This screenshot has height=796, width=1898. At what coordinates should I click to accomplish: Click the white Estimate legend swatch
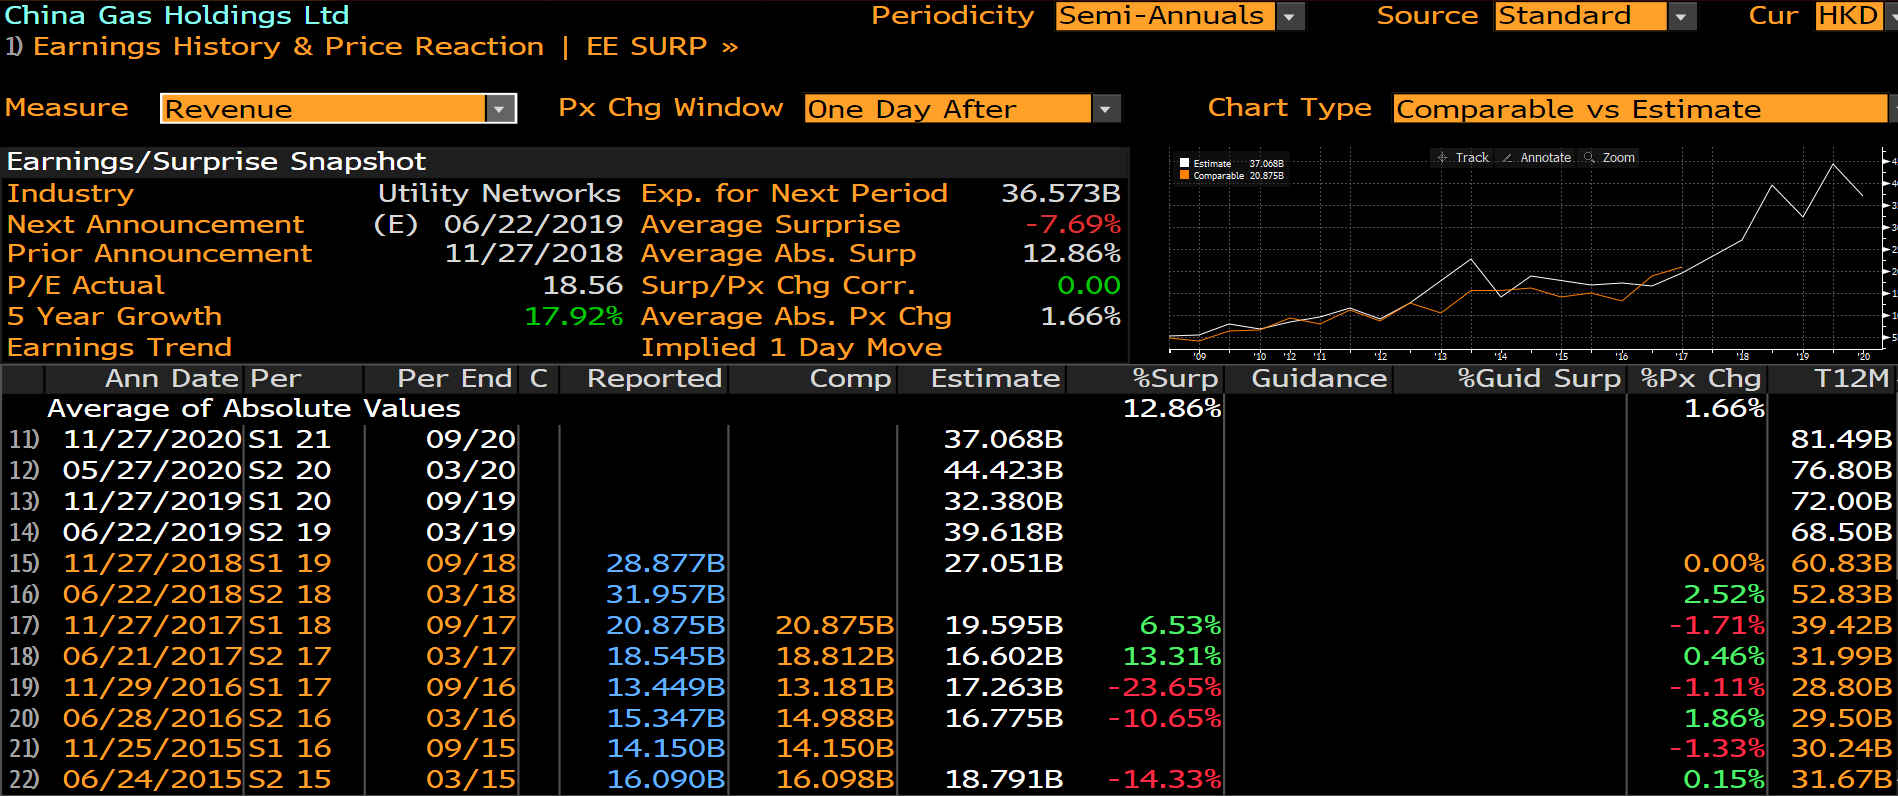click(x=1184, y=163)
